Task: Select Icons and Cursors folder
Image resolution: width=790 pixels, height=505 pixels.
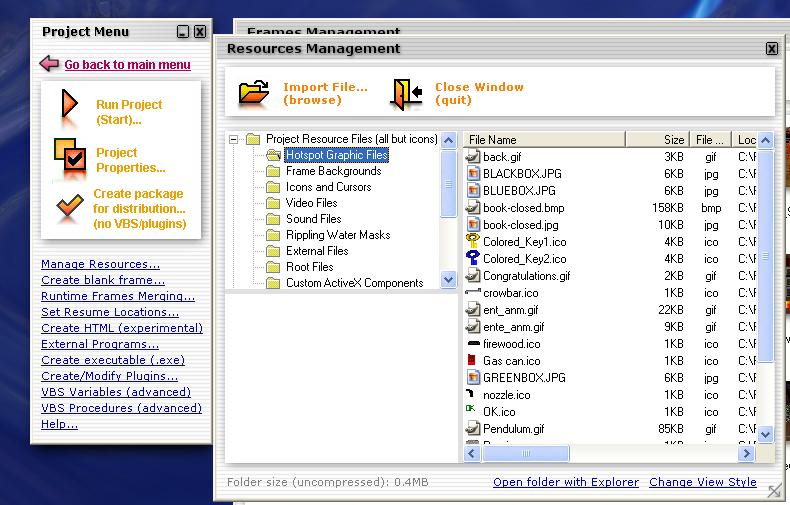Action: (328, 187)
